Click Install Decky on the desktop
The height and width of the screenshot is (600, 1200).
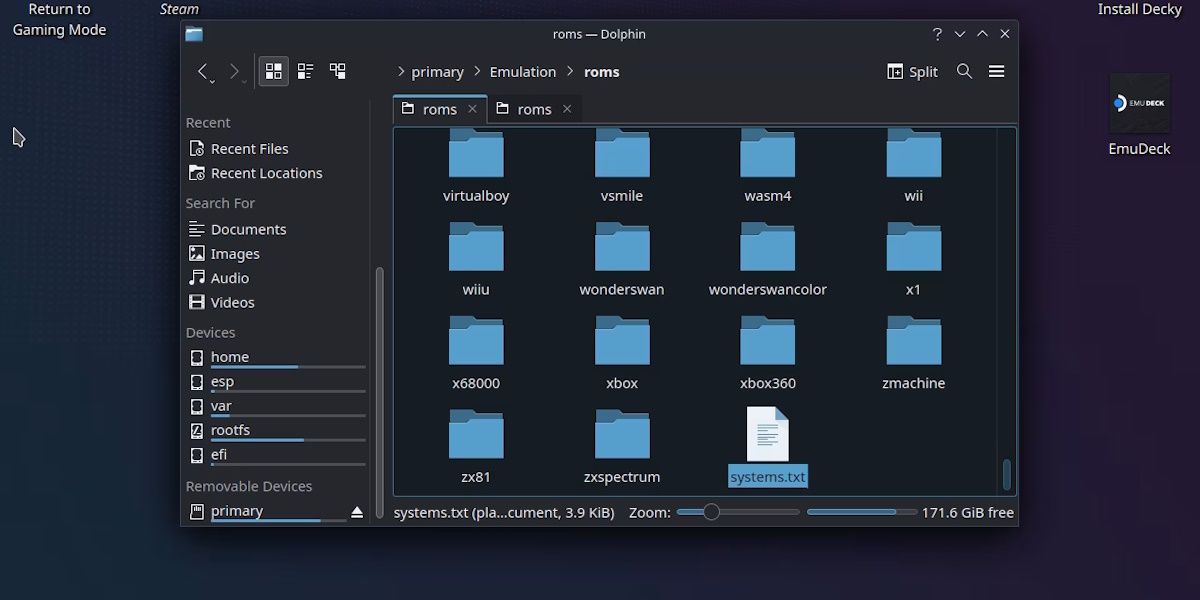pos(1140,9)
